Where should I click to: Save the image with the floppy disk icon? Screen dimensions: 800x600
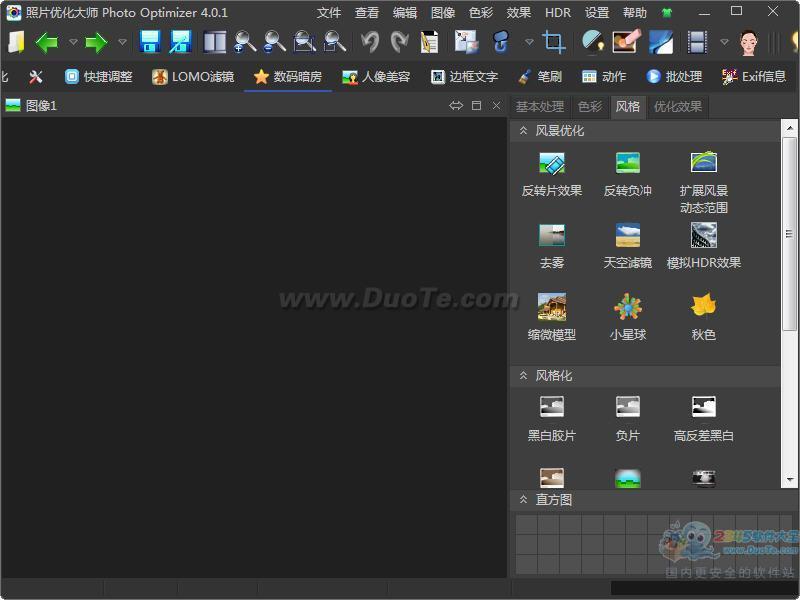click(150, 42)
